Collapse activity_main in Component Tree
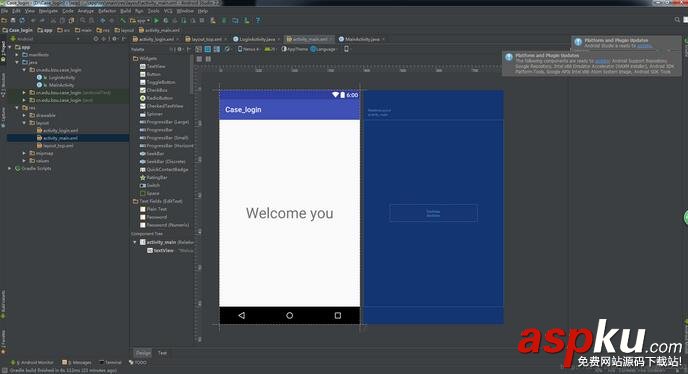Screen dimensions: 688x374 point(135,242)
